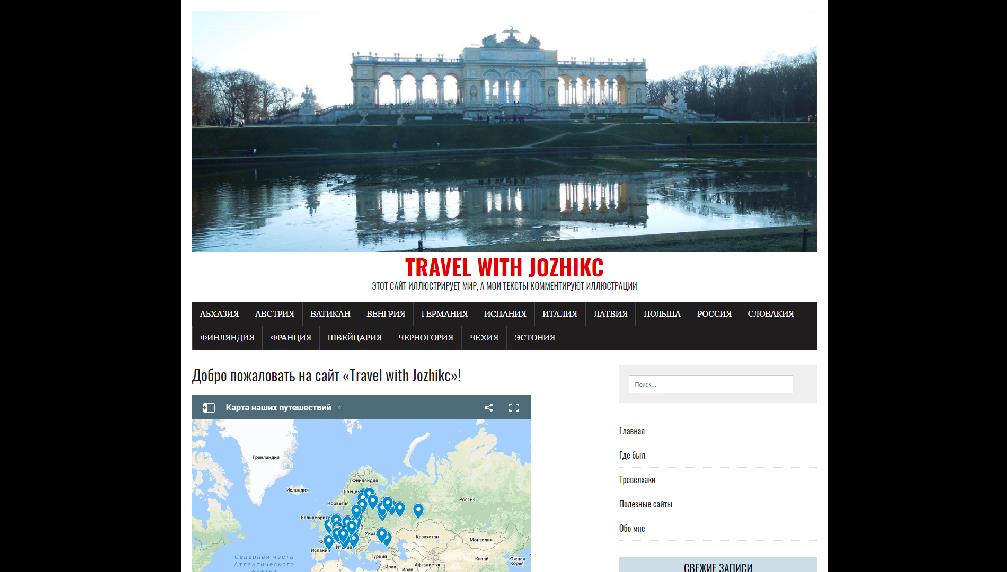Screen dimensions: 1007x572
Task: Open the АВСТРИЯ menu item
Action: (274, 314)
